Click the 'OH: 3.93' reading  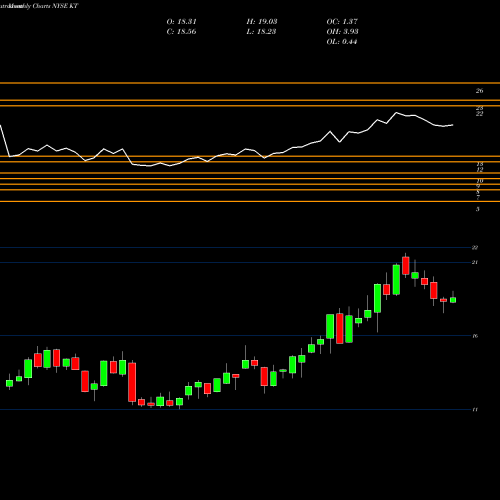[342, 32]
